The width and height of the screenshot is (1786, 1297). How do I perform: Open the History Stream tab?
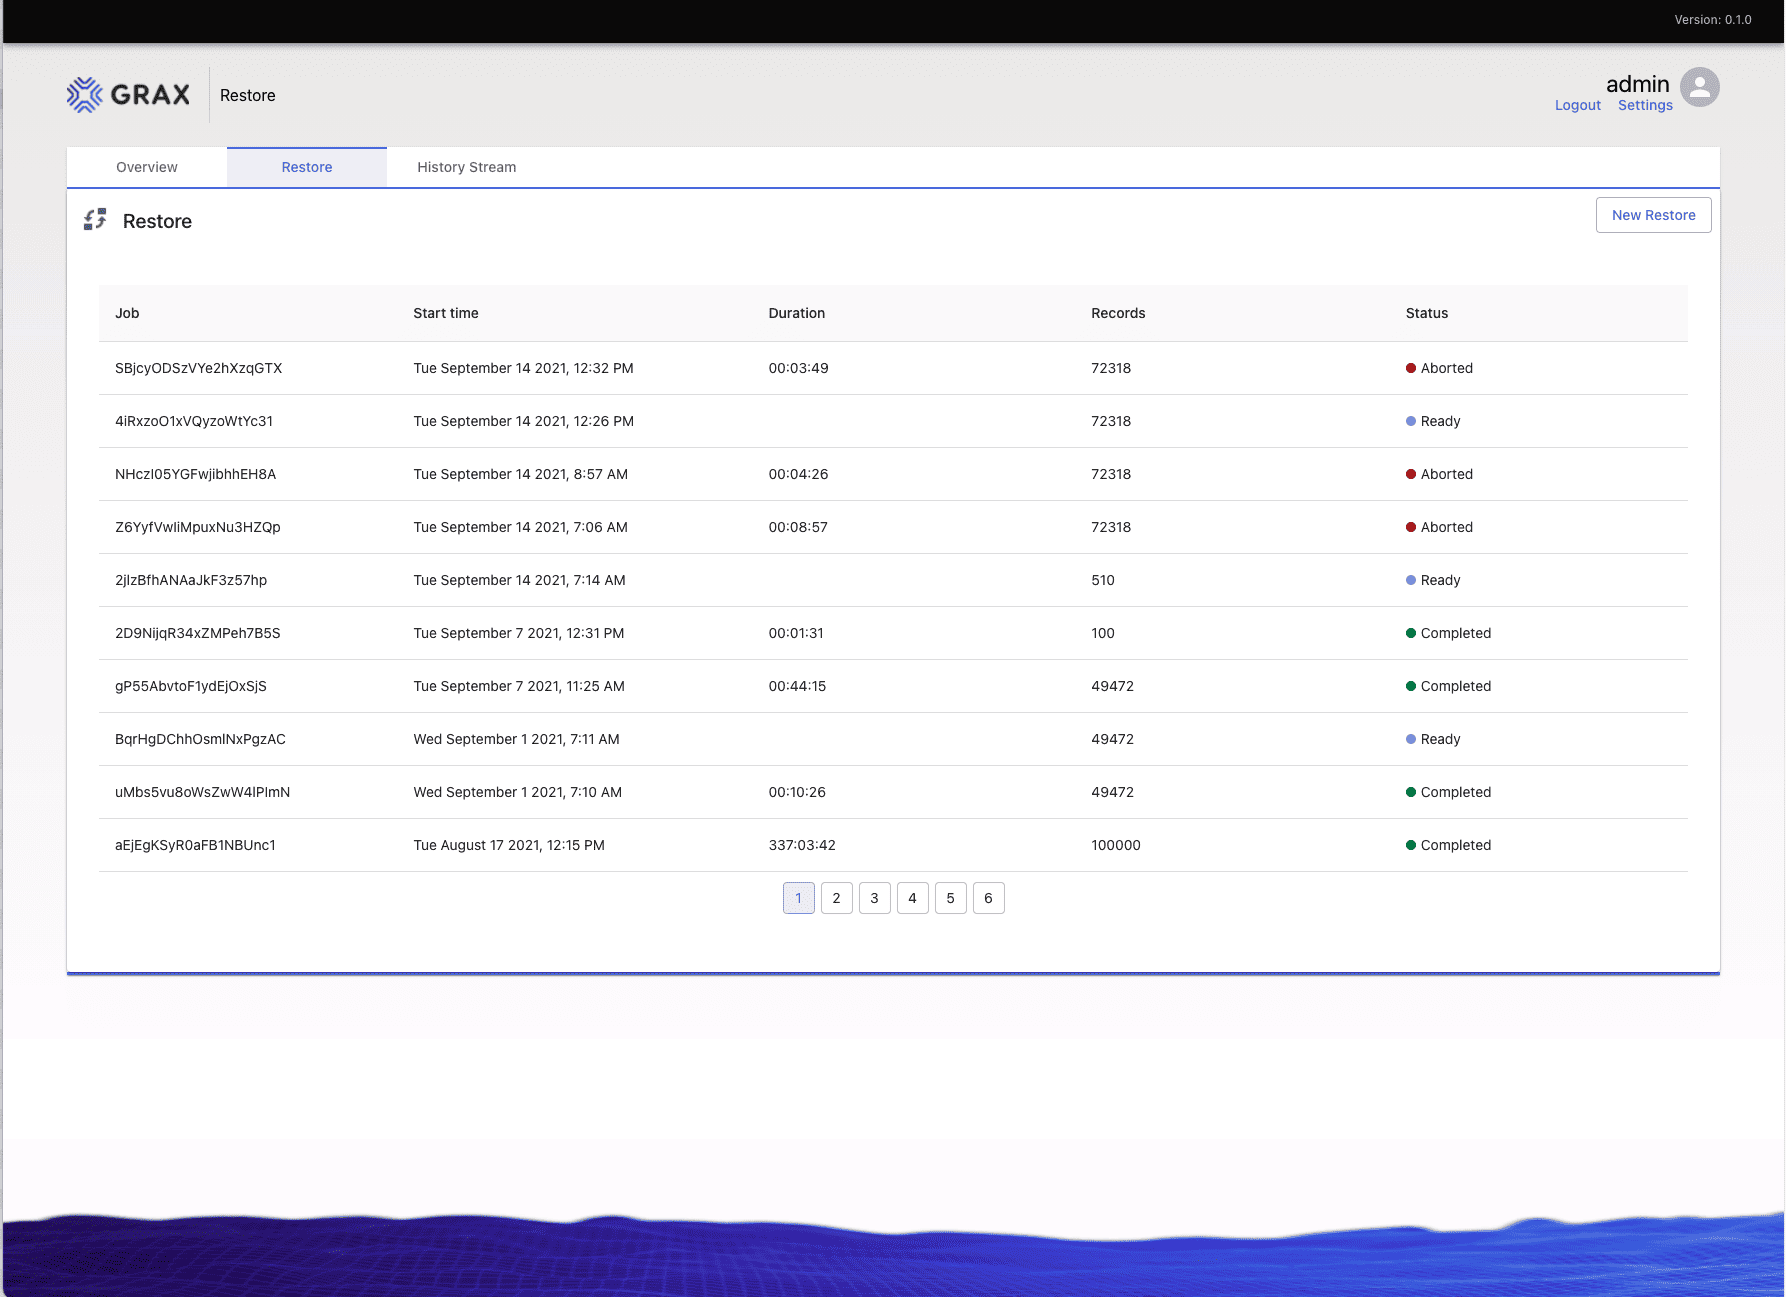click(466, 167)
